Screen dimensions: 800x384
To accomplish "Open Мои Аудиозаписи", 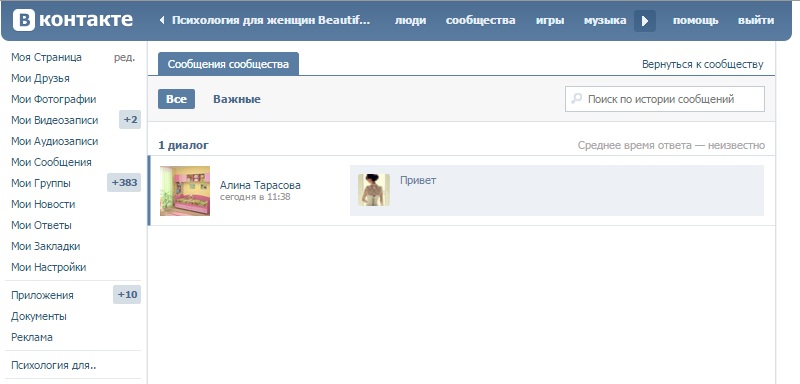I will point(55,141).
